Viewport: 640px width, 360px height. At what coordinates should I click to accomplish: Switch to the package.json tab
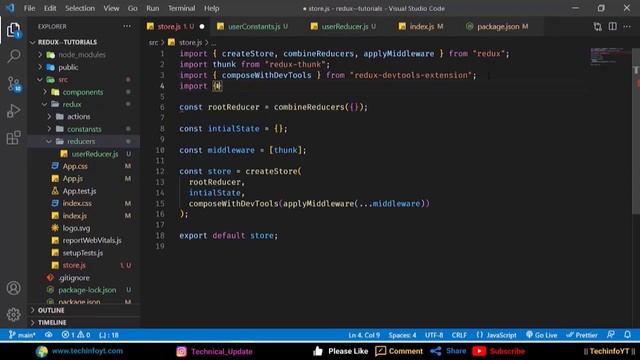pos(502,27)
